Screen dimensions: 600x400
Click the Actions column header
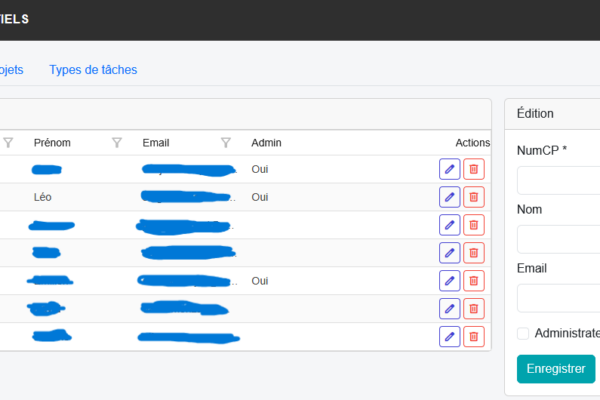(x=473, y=143)
